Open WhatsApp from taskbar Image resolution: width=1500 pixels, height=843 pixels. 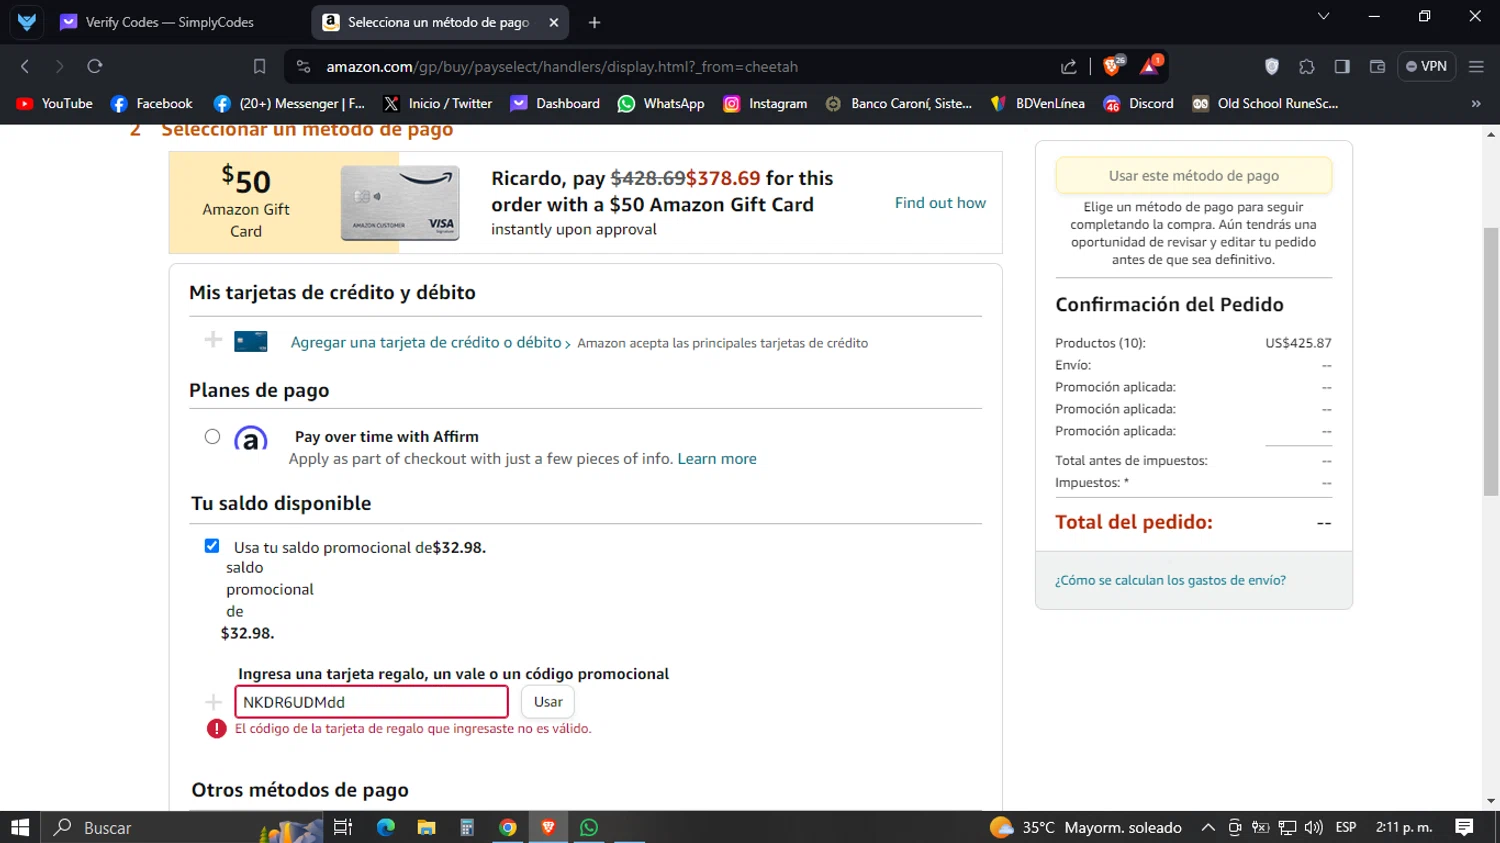(589, 827)
